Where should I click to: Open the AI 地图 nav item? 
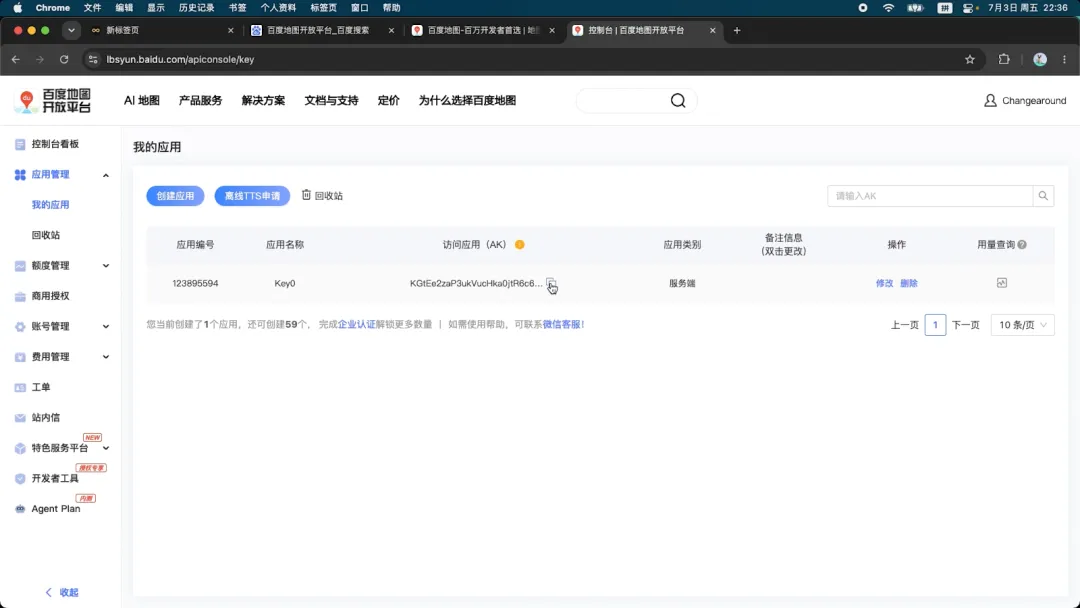[x=142, y=101]
